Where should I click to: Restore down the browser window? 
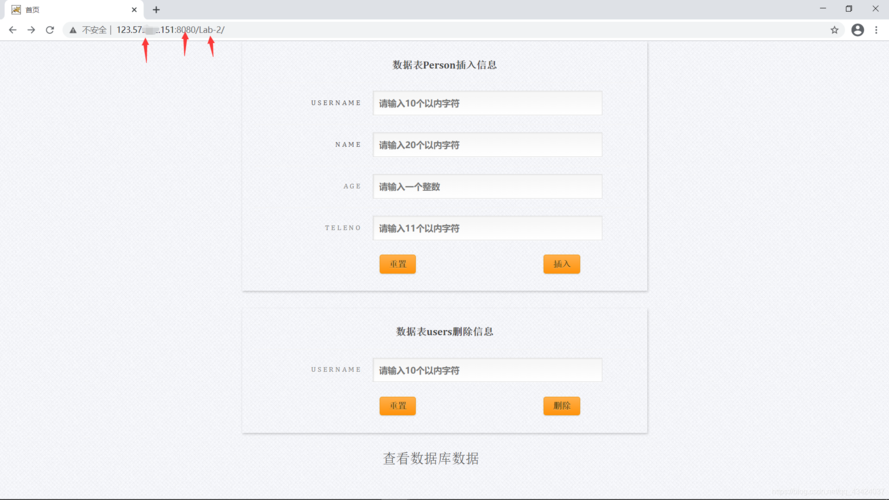click(x=849, y=9)
